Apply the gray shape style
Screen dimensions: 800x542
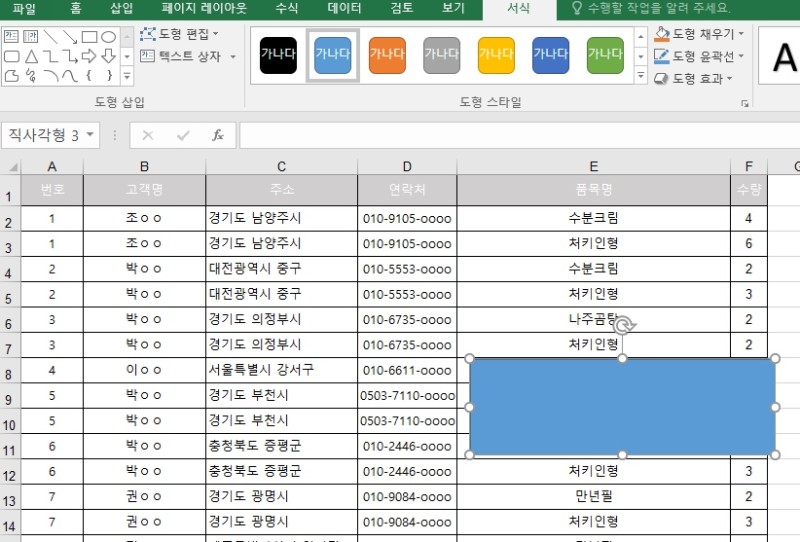(442, 55)
